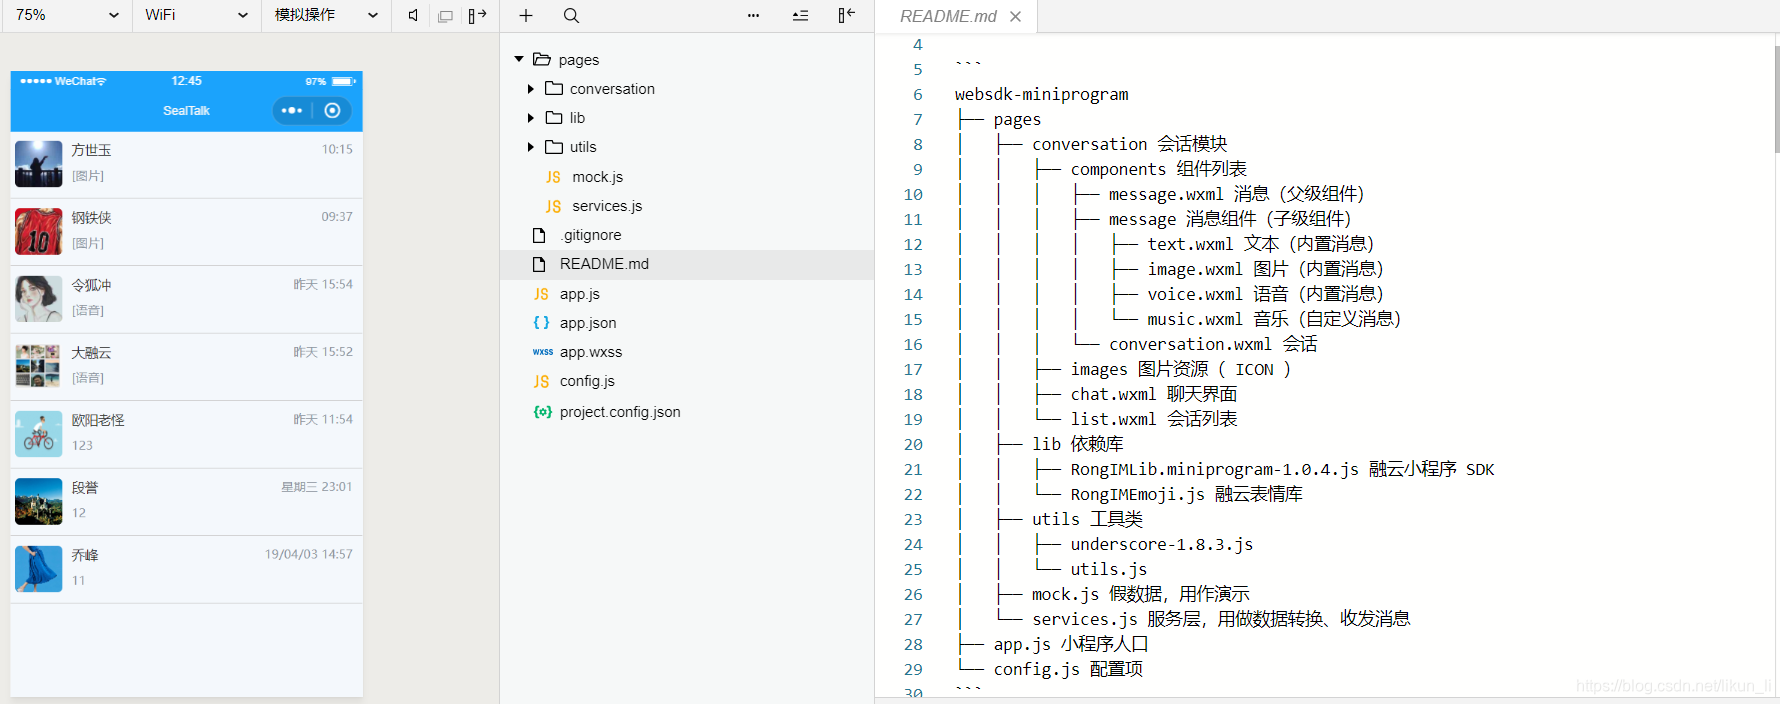Click 乔峰's blue skirt avatar thumbnail
This screenshot has width=1780, height=704.
39,569
